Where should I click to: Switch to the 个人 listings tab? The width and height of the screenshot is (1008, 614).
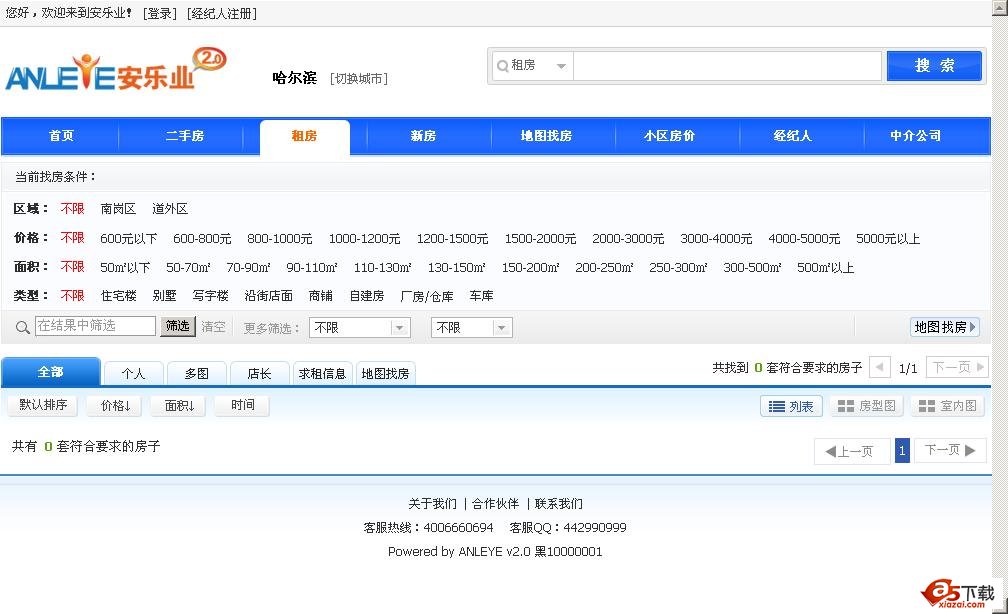click(133, 373)
